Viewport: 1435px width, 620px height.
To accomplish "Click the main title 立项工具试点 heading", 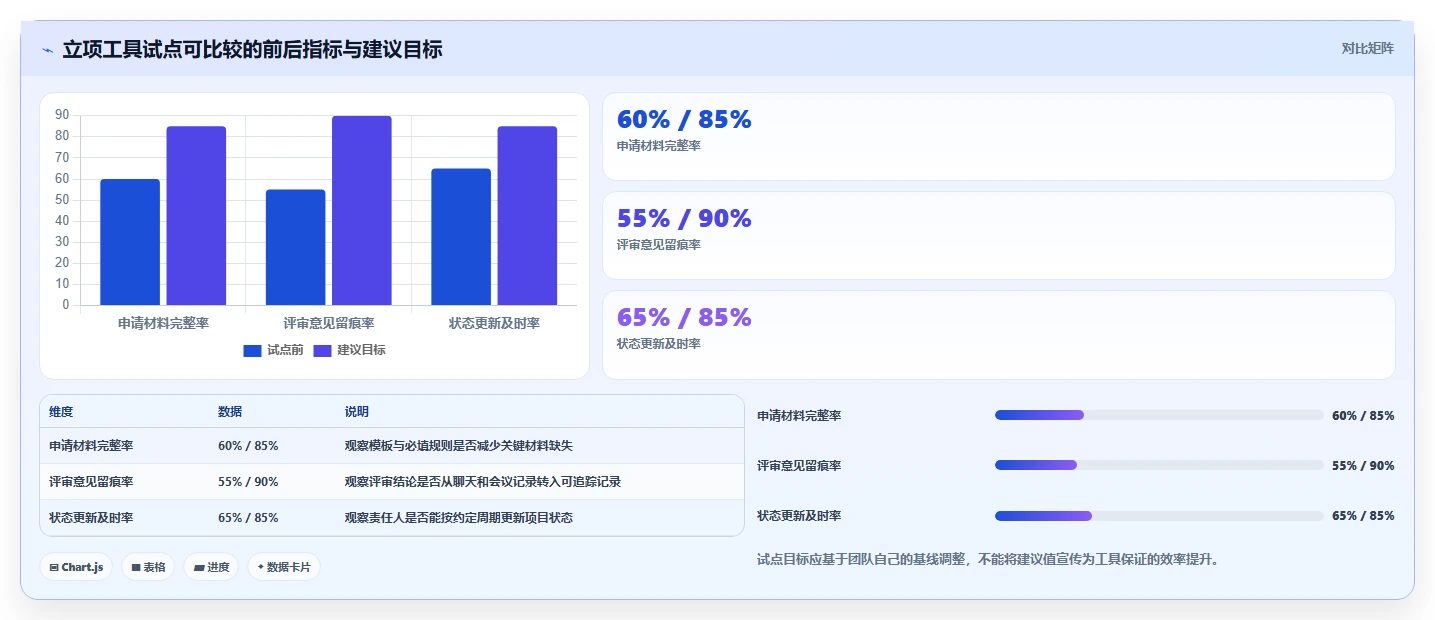I will 252,49.
